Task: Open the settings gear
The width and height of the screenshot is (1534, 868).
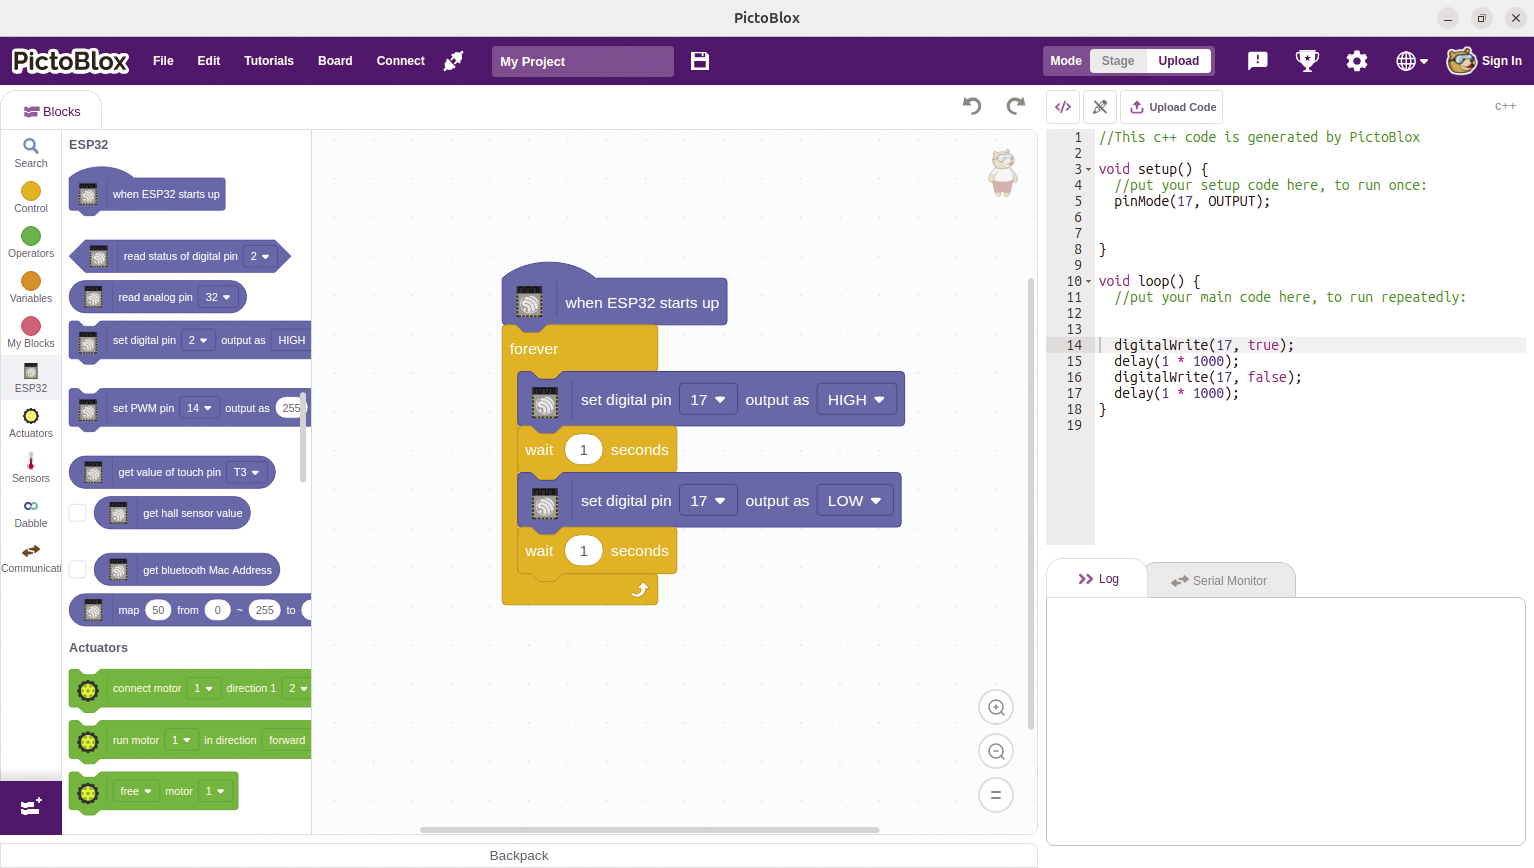Action: [1357, 61]
